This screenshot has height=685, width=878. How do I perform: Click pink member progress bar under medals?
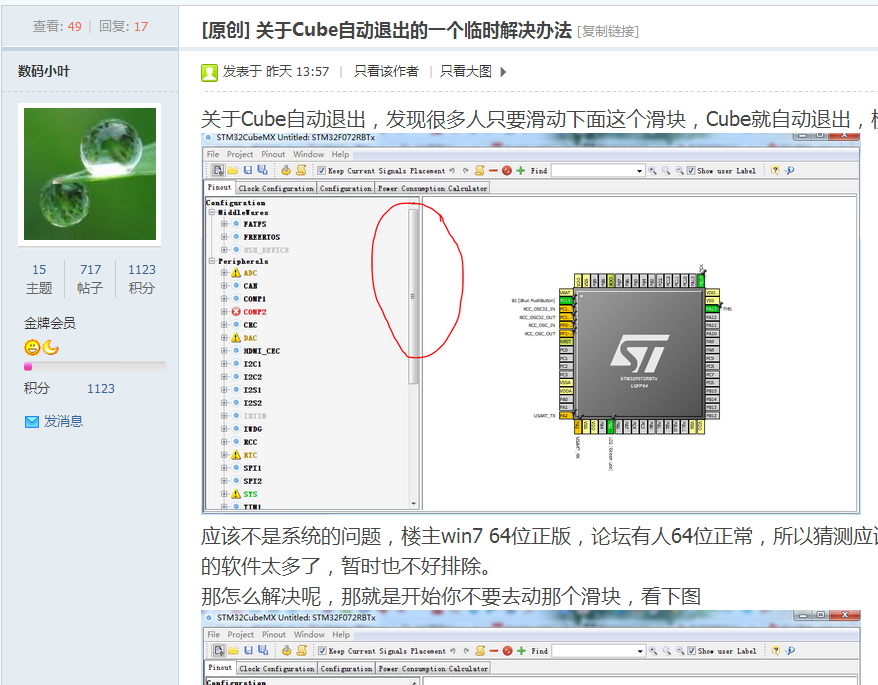coord(95,366)
